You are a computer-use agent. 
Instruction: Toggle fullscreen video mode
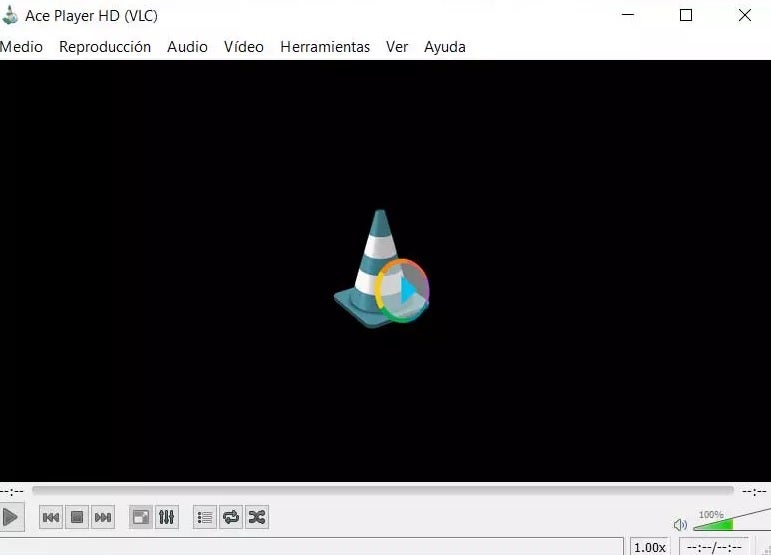(x=141, y=517)
